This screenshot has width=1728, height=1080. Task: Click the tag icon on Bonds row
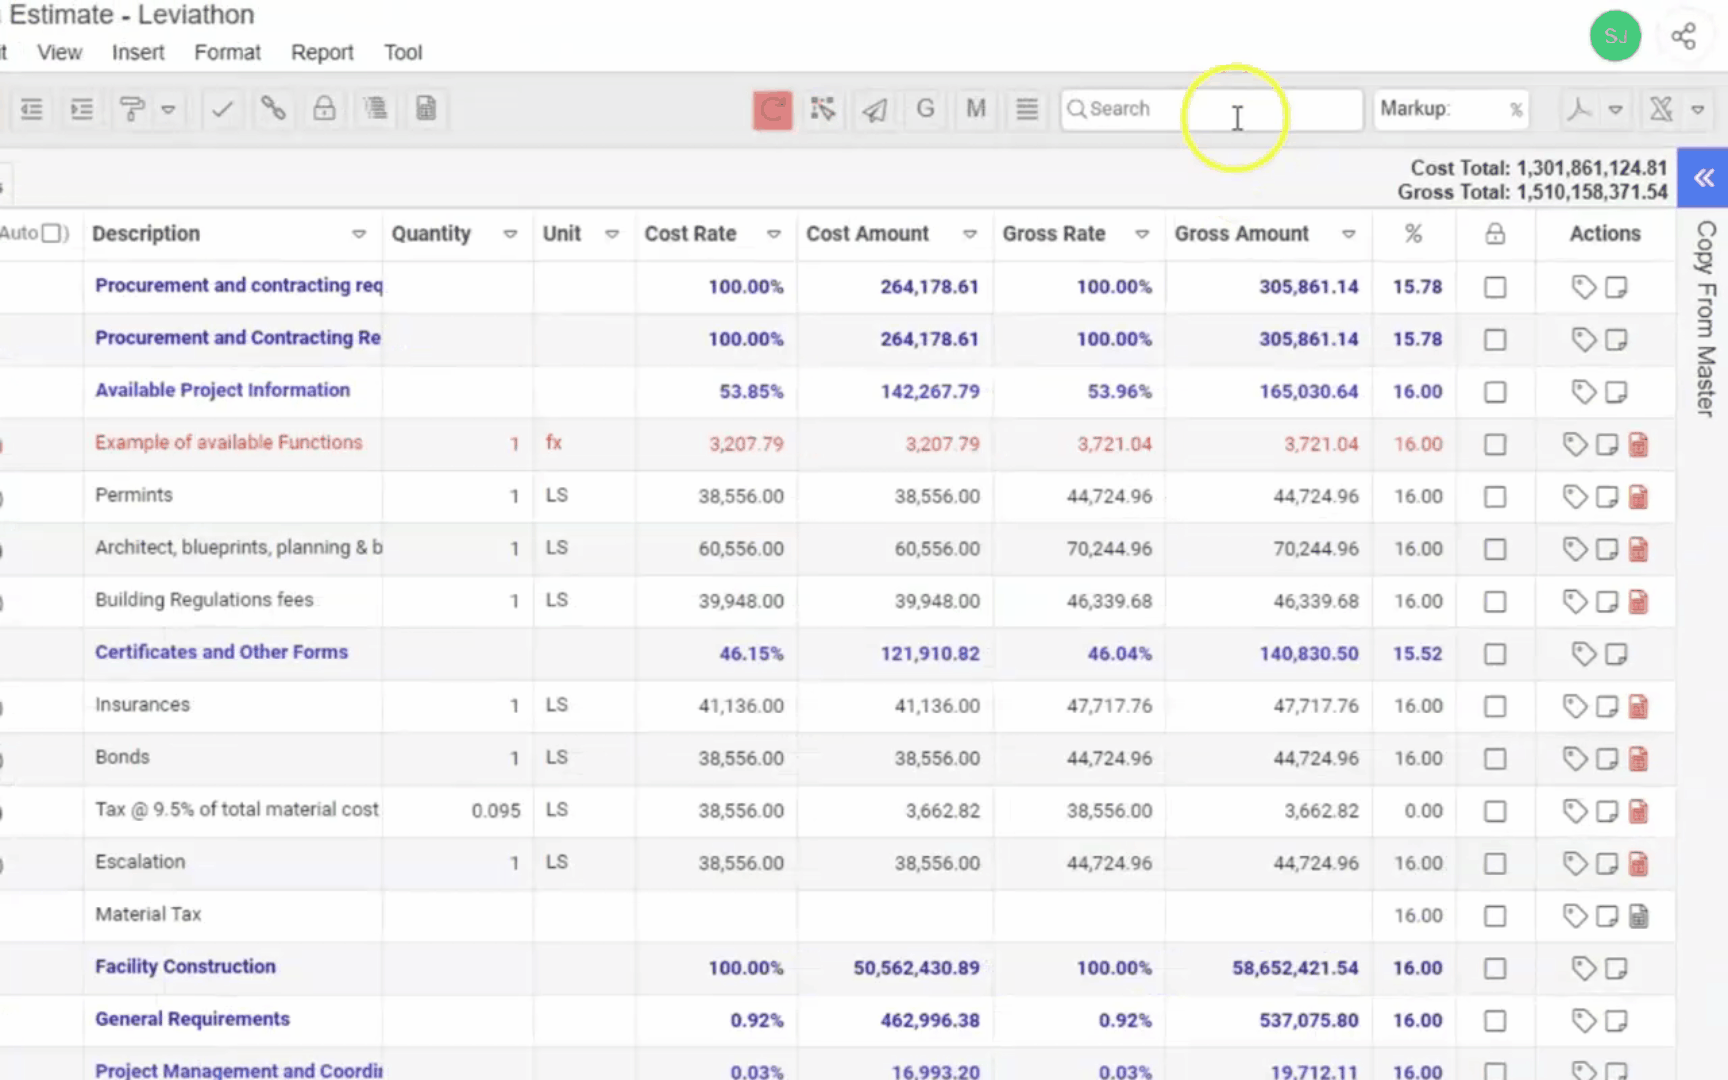1574,759
